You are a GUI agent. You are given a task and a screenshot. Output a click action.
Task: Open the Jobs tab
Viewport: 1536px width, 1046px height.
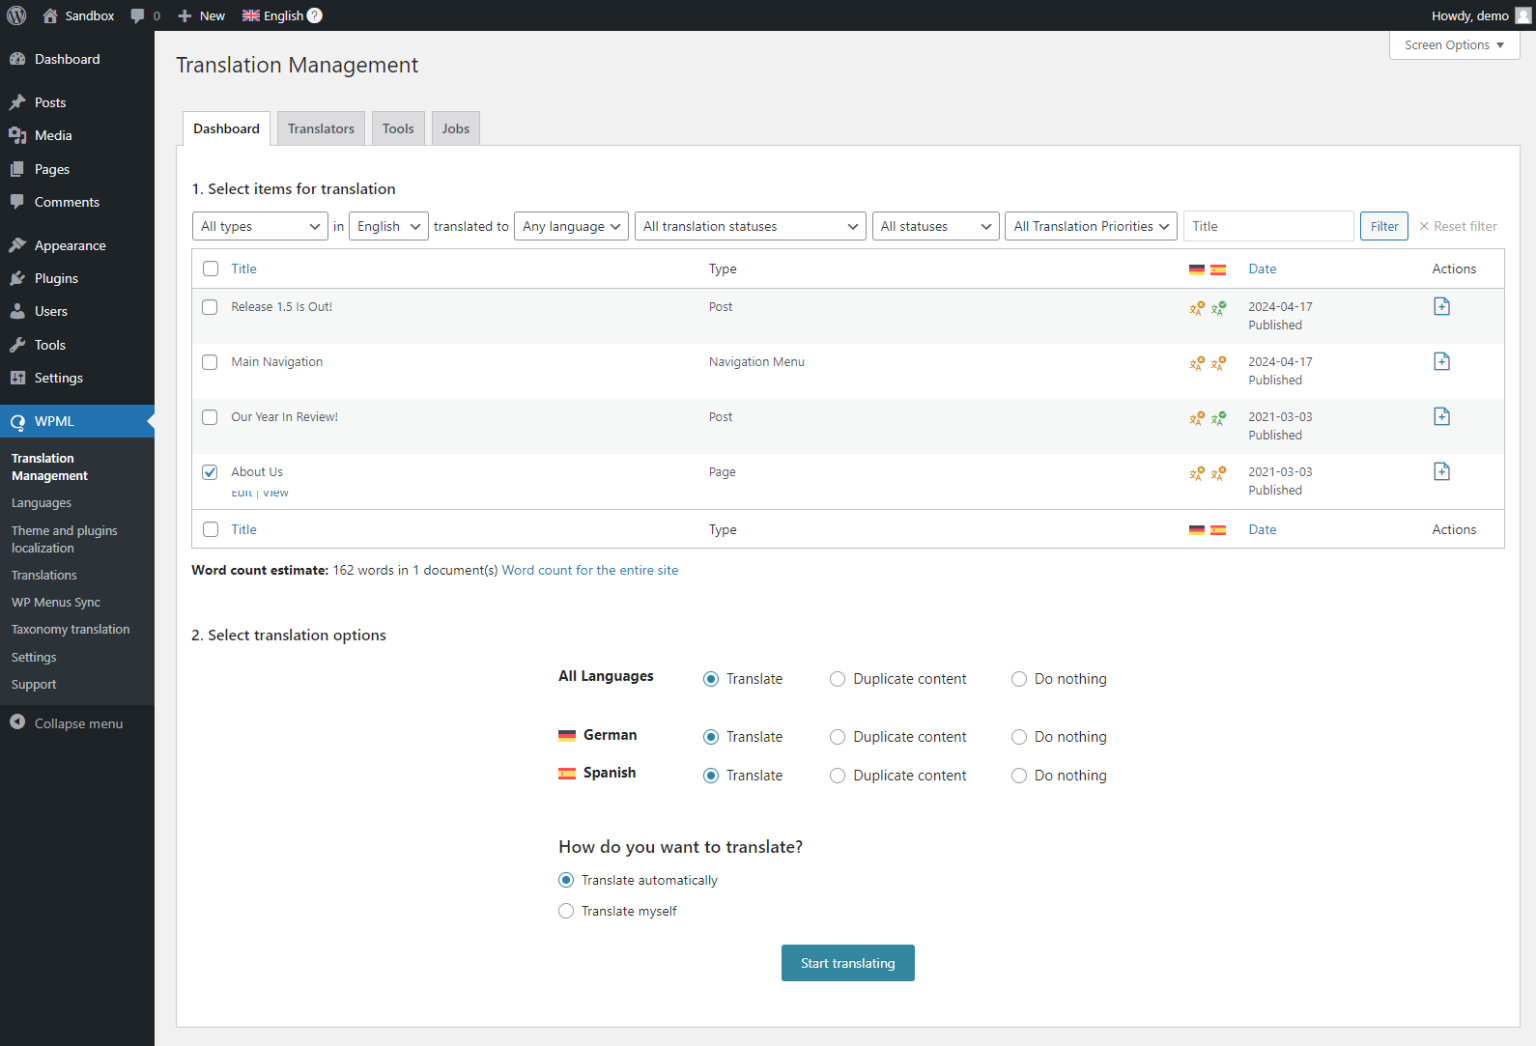pyautogui.click(x=455, y=128)
